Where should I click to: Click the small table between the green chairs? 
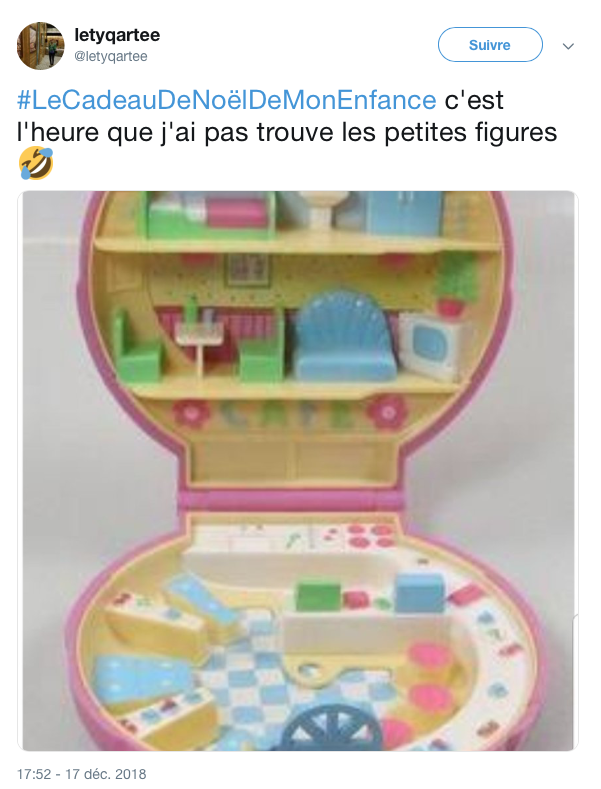click(x=200, y=342)
